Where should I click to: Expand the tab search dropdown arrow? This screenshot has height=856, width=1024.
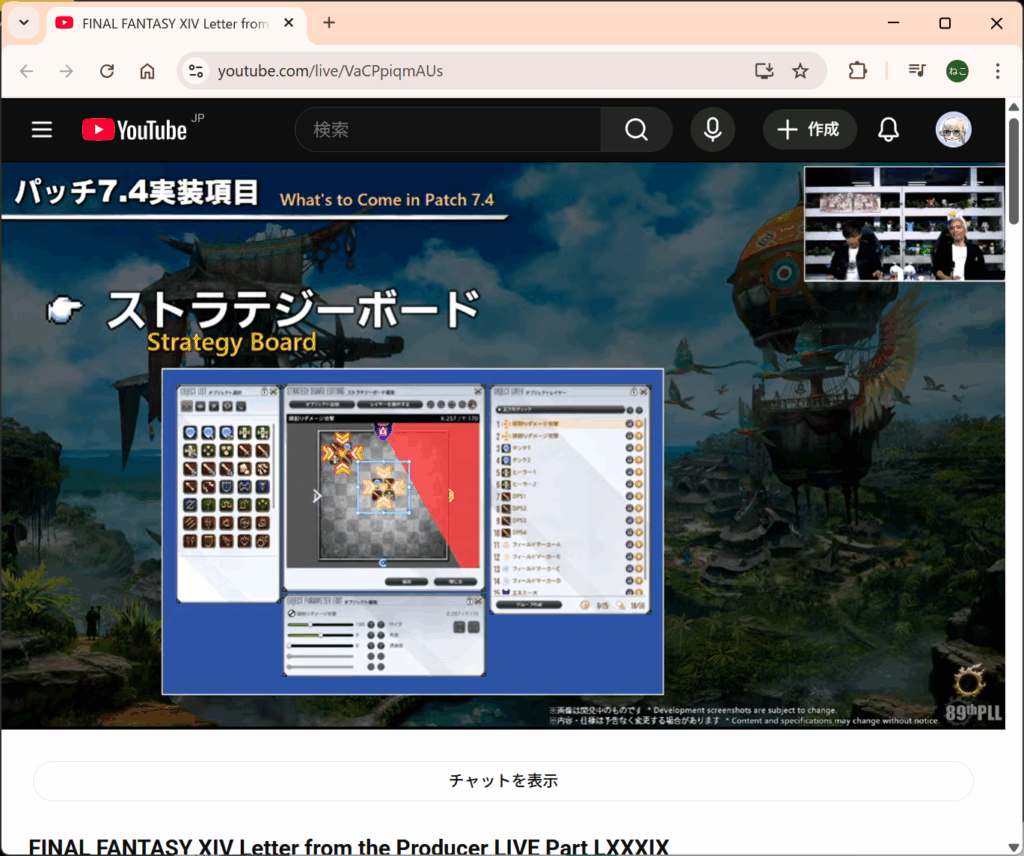coord(23,23)
